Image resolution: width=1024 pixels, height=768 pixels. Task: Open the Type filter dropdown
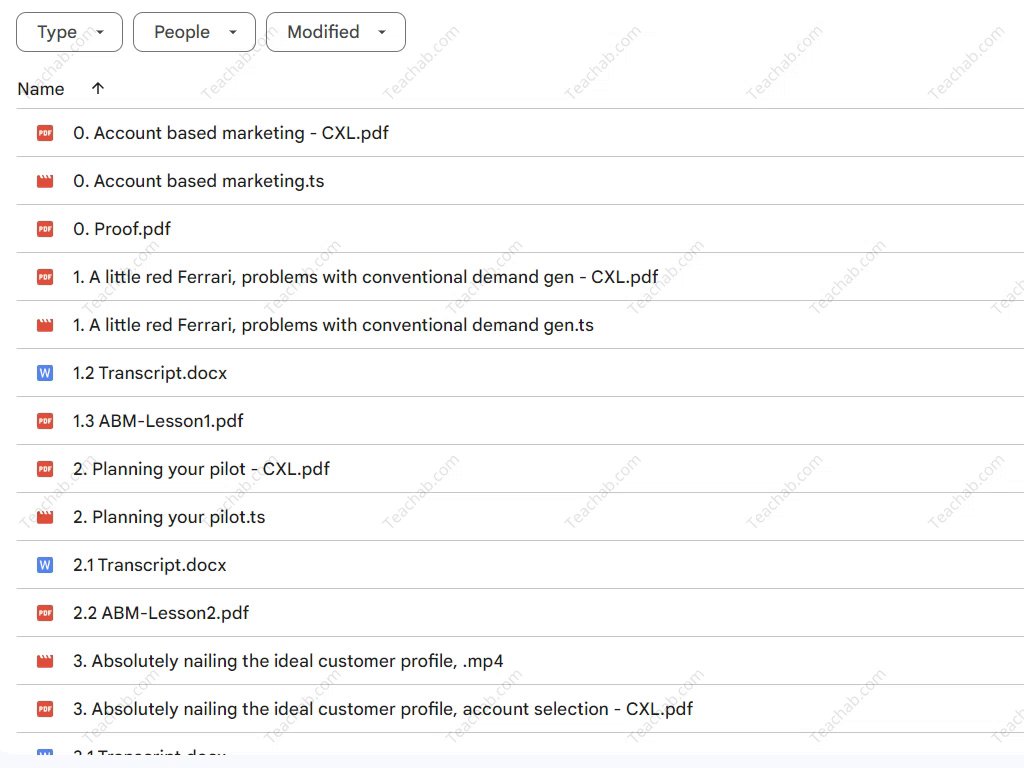(69, 32)
